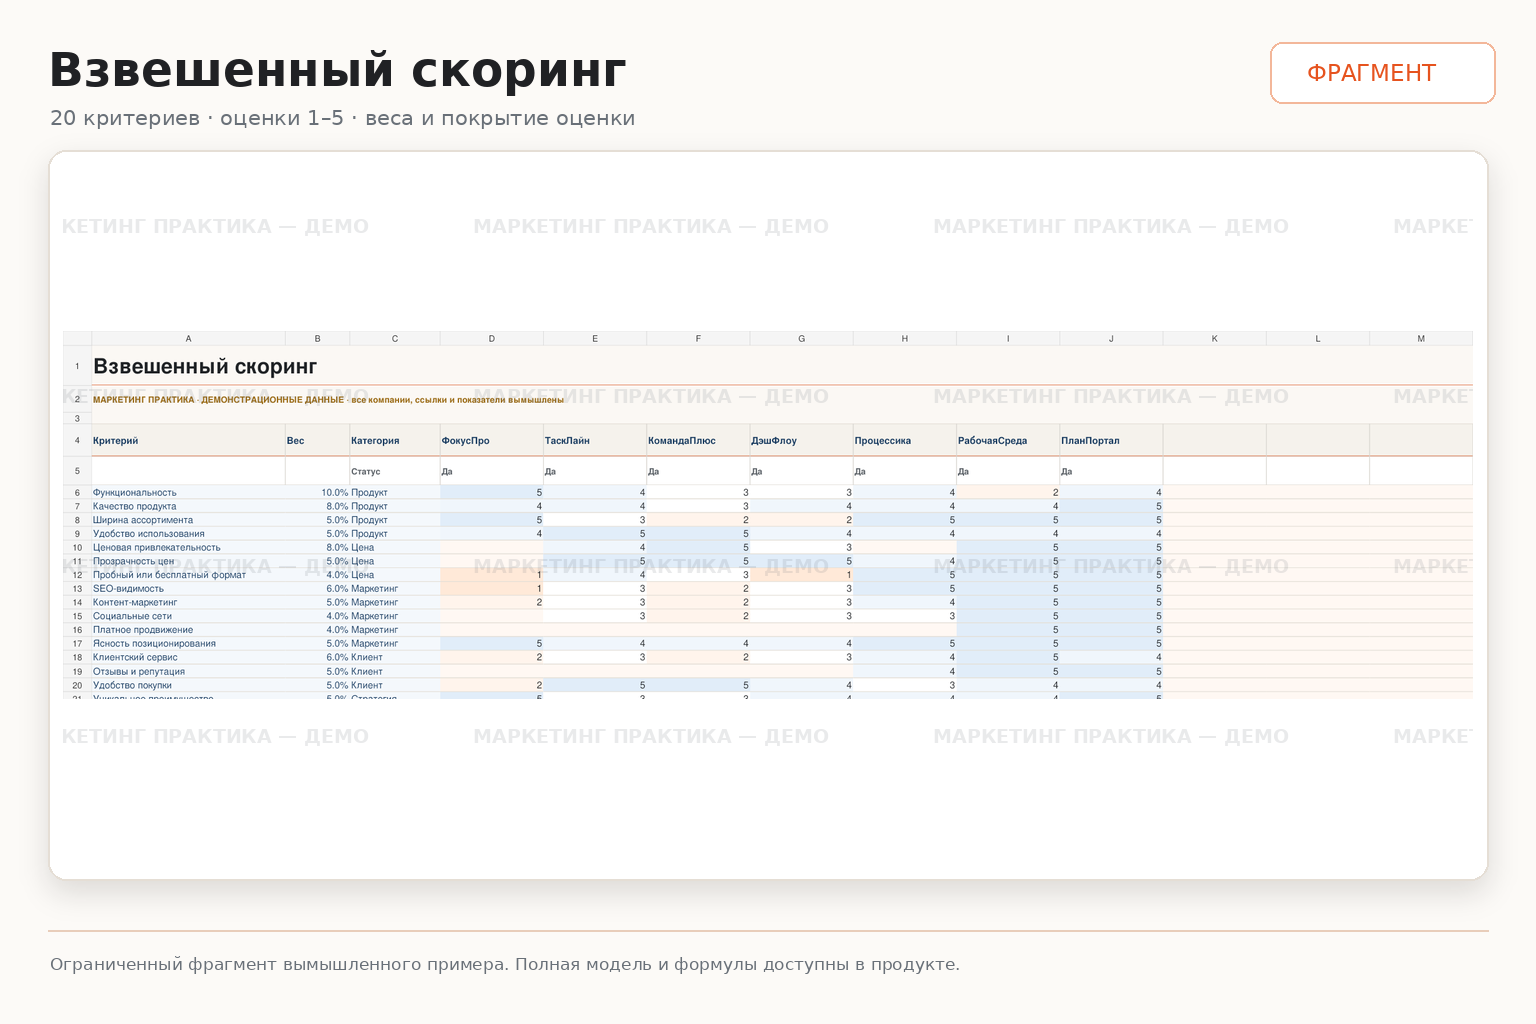Select column C header
Image resolution: width=1536 pixels, height=1024 pixels.
[x=395, y=339]
